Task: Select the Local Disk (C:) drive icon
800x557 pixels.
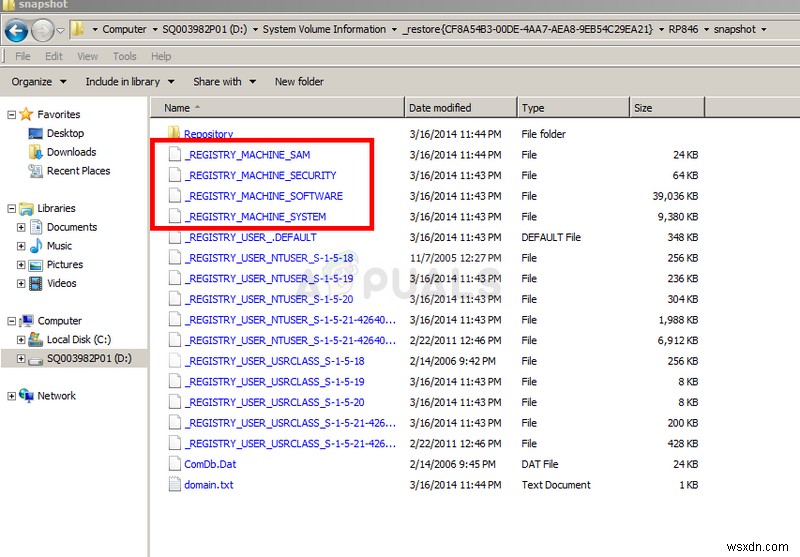Action: [x=36, y=340]
